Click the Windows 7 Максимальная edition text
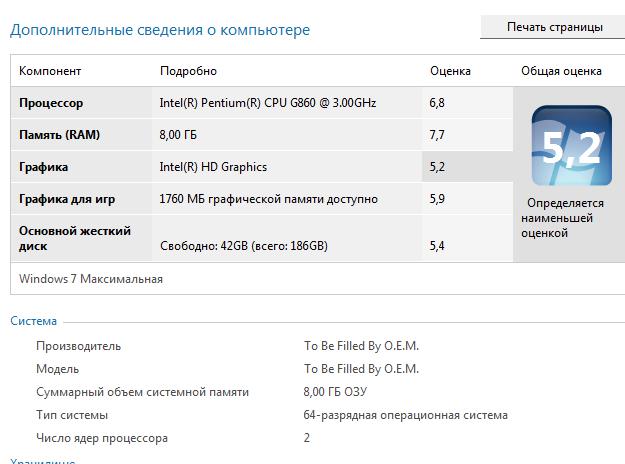 pos(91,279)
